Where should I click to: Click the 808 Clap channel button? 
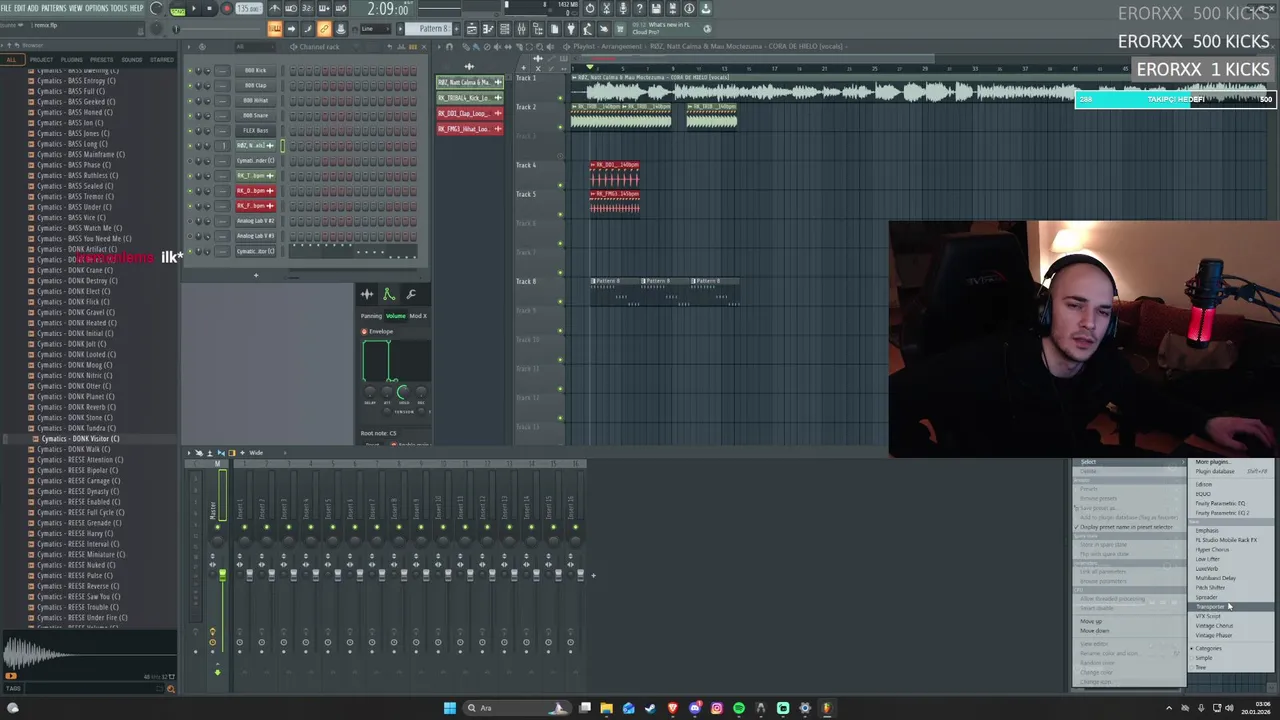[255, 86]
